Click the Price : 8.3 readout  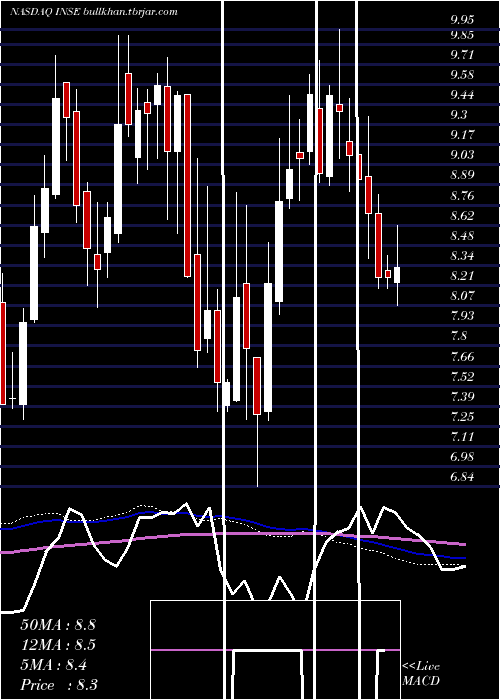[59, 685]
